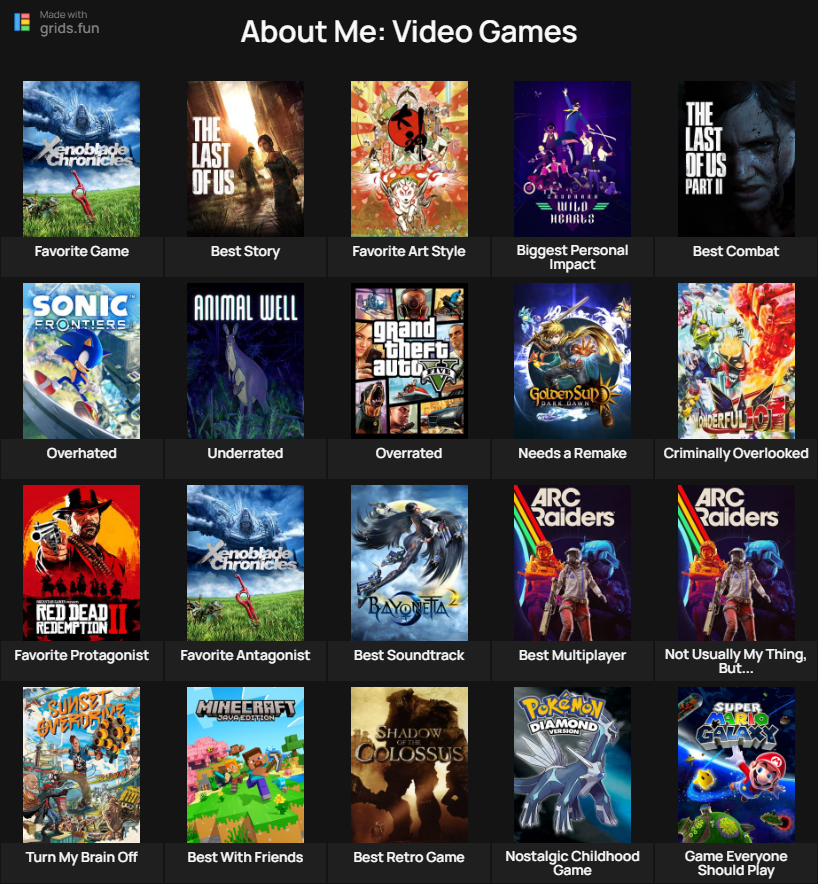Click the grids.fun logo icon
The height and width of the screenshot is (884, 818).
tap(21, 22)
